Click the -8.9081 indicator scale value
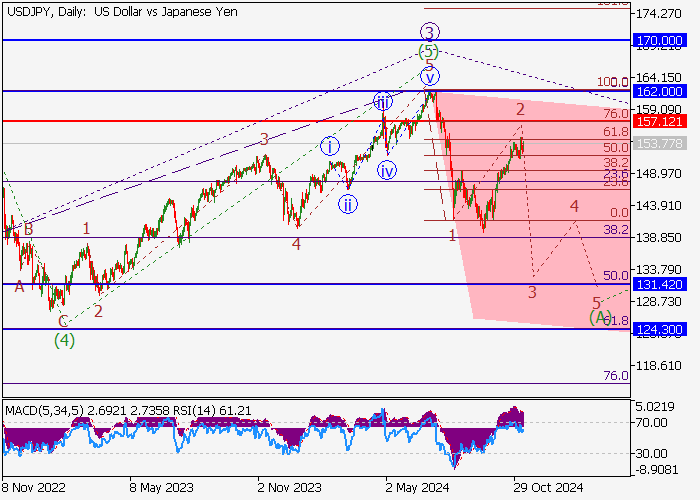The height and width of the screenshot is (500, 700). click(x=657, y=470)
